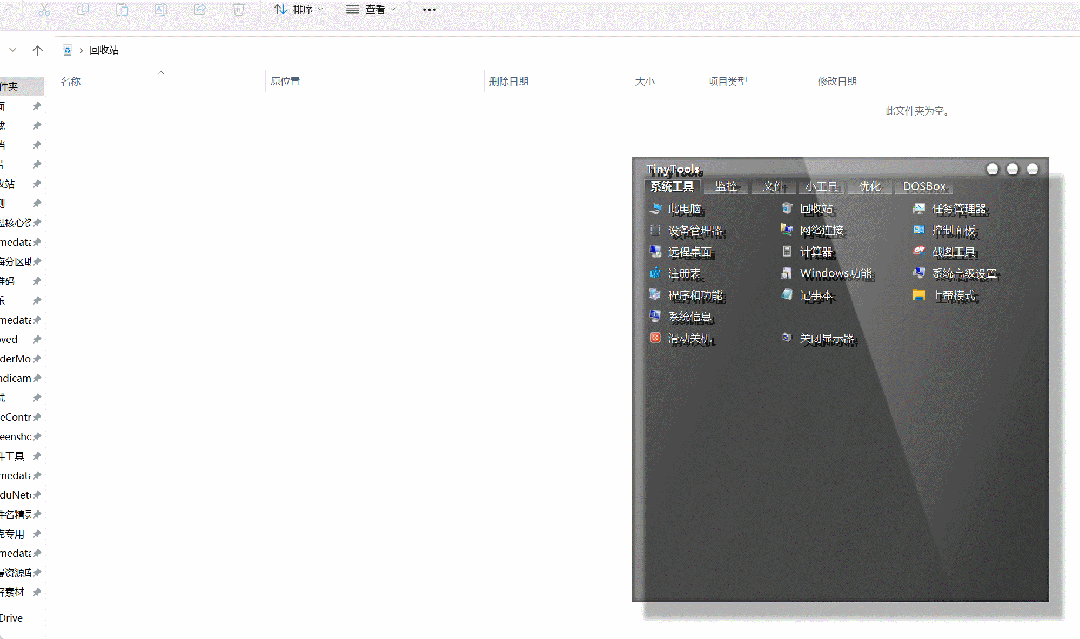Viewport: 1080px width, 639px height.
Task: Switch to 文件 tab in TinyTools
Action: tap(774, 187)
